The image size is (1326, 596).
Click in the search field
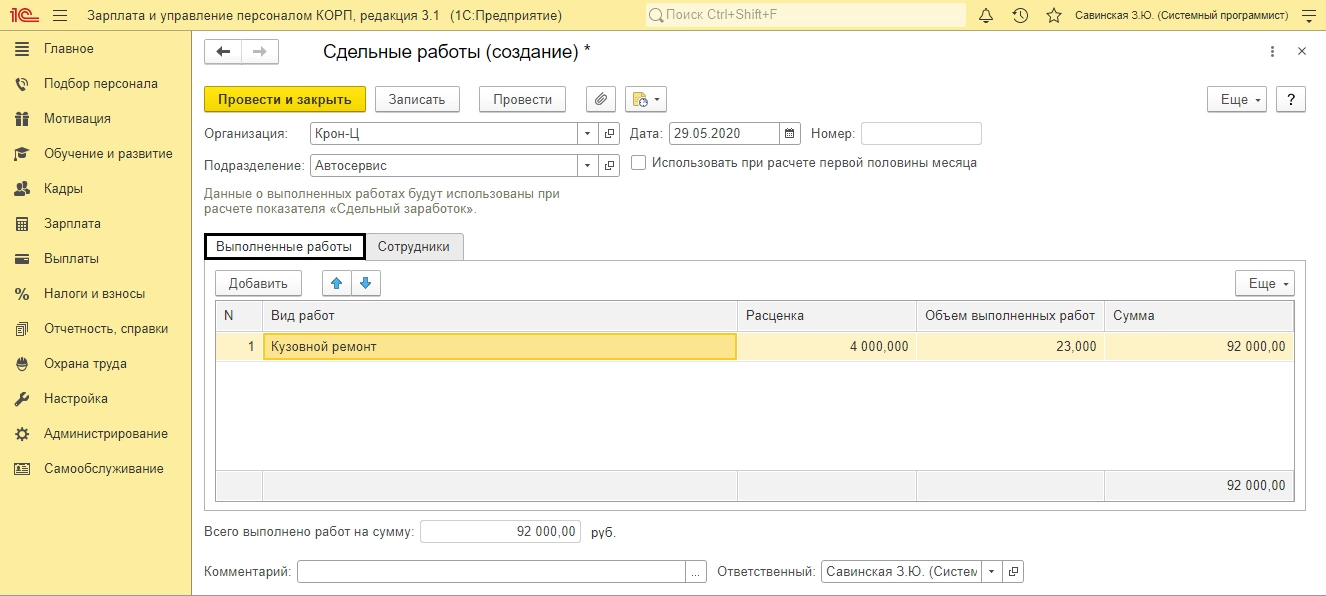(x=805, y=16)
